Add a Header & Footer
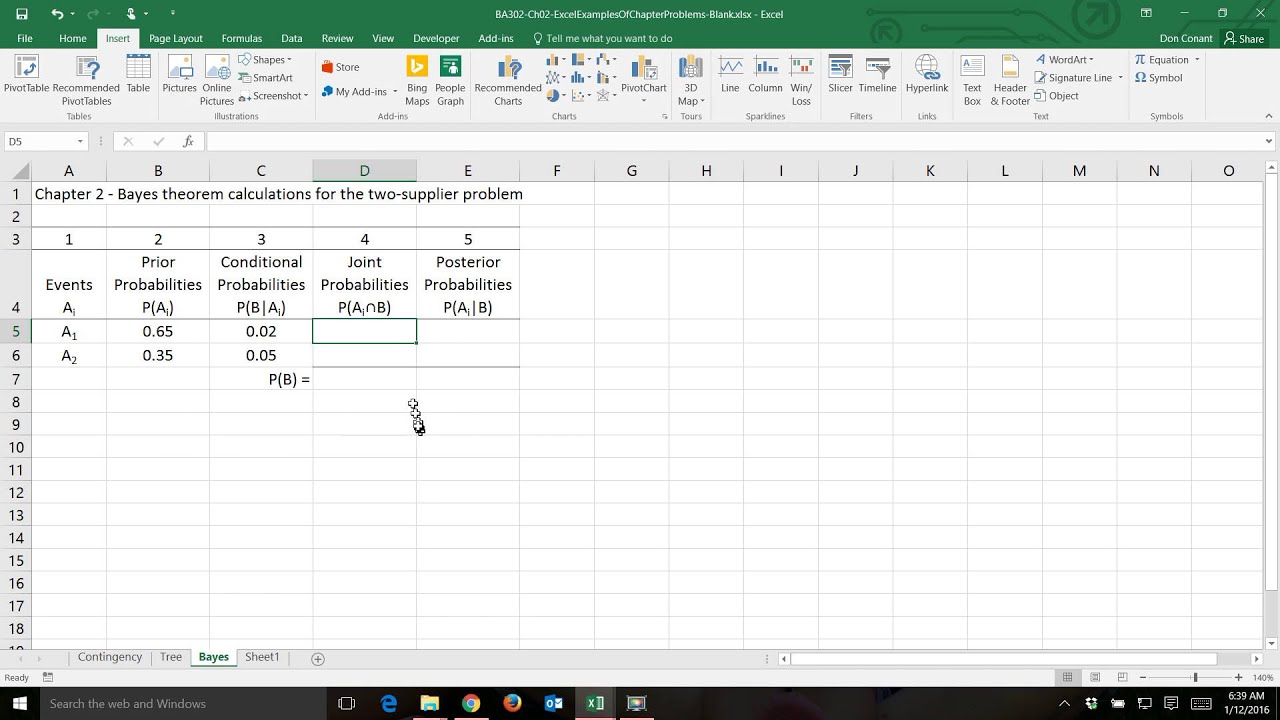 (x=1010, y=80)
